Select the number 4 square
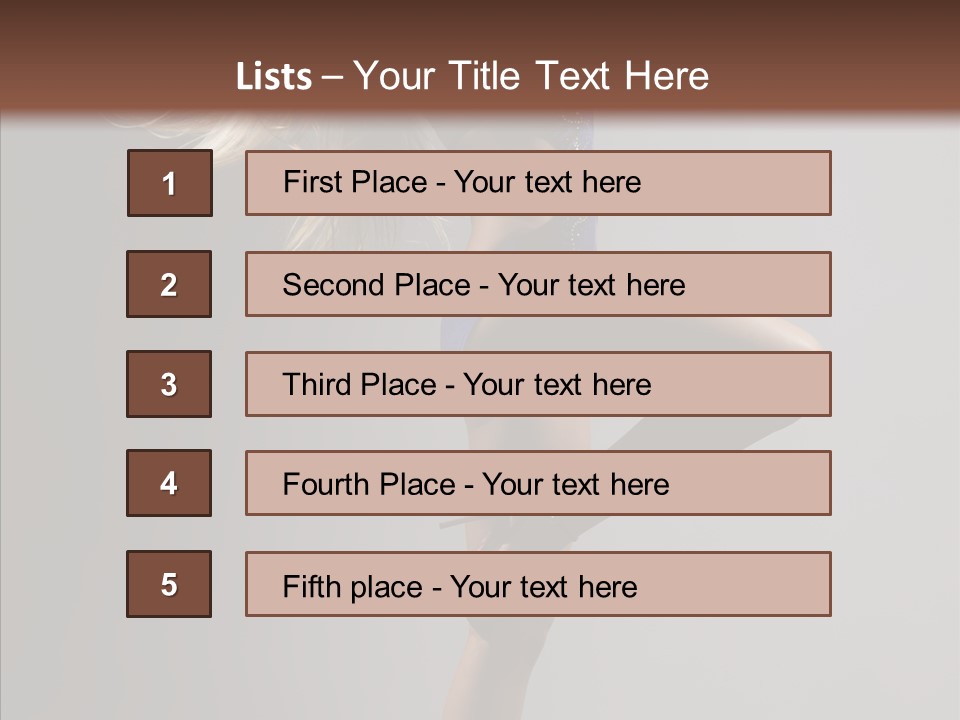This screenshot has width=960, height=720. (x=169, y=483)
